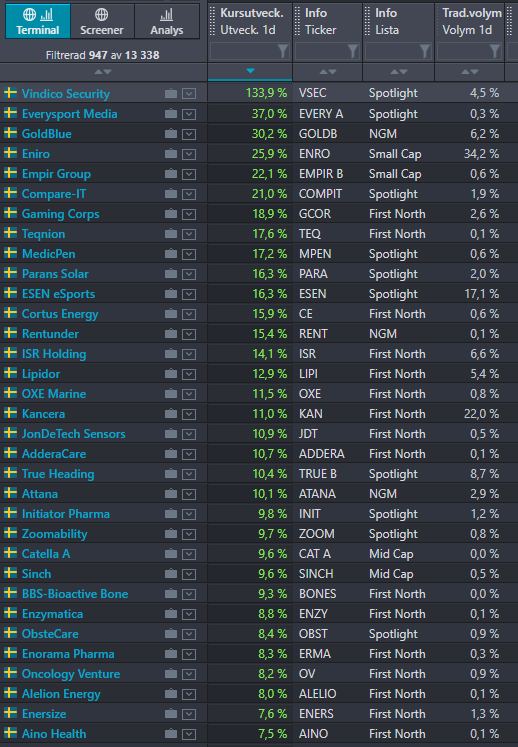The image size is (518, 747).
Task: Open portfolio icon for Sinch
Action: pos(171,574)
